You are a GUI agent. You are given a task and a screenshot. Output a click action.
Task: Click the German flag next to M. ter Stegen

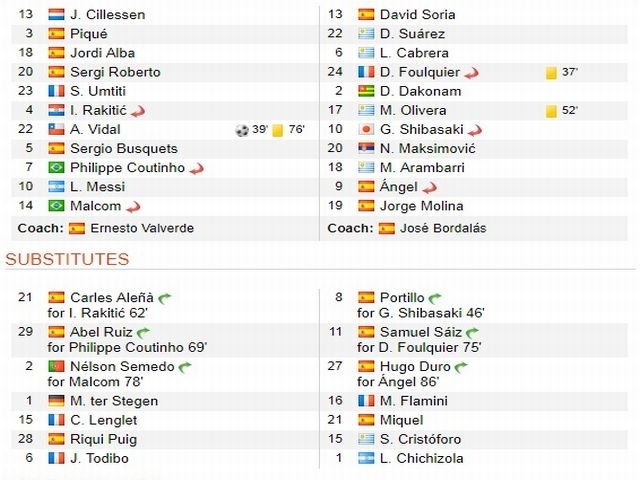[x=56, y=401]
